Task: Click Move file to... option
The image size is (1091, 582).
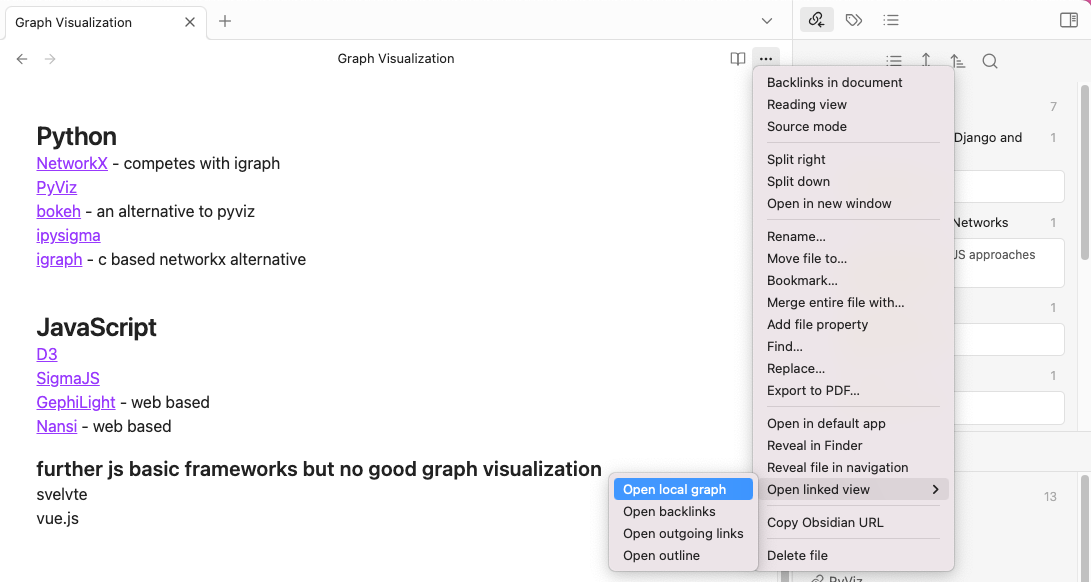Action: tap(853, 259)
